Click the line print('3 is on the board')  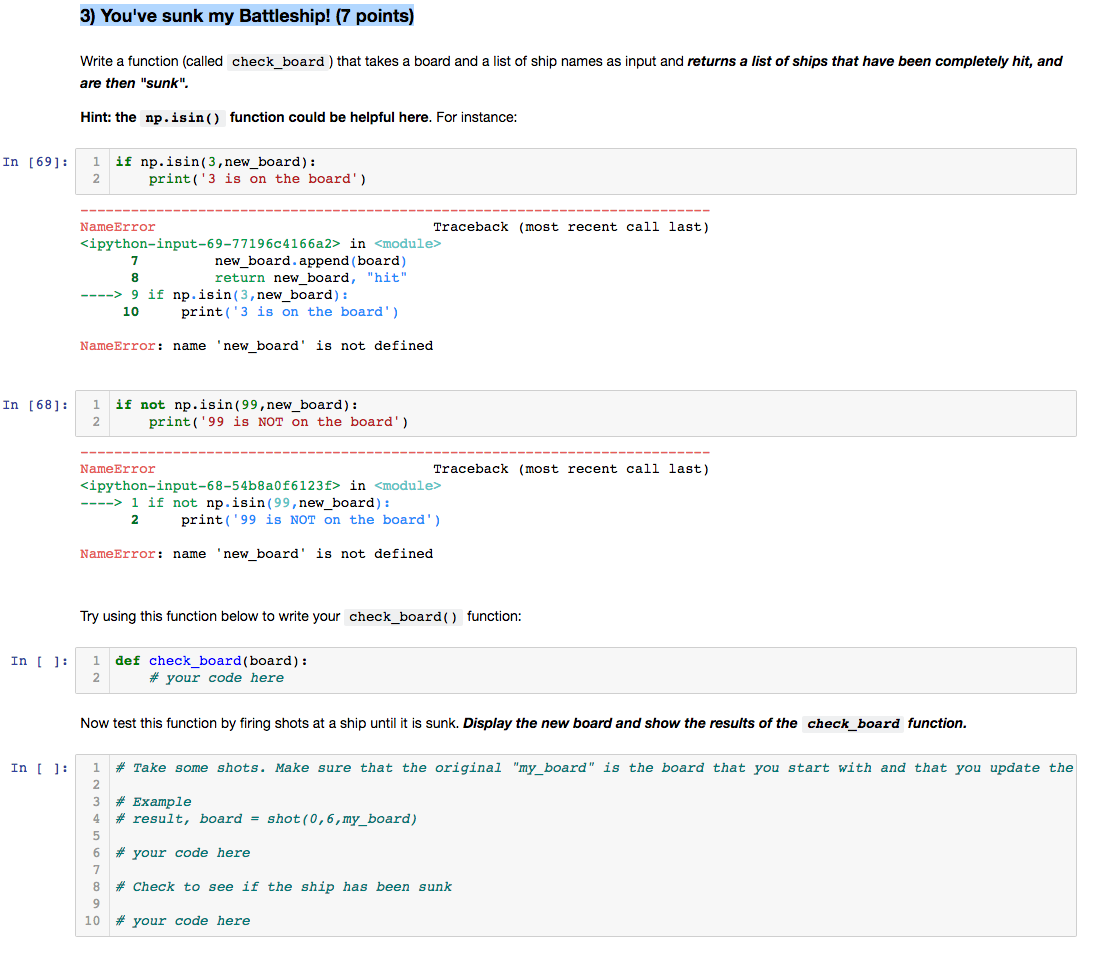coord(257,179)
